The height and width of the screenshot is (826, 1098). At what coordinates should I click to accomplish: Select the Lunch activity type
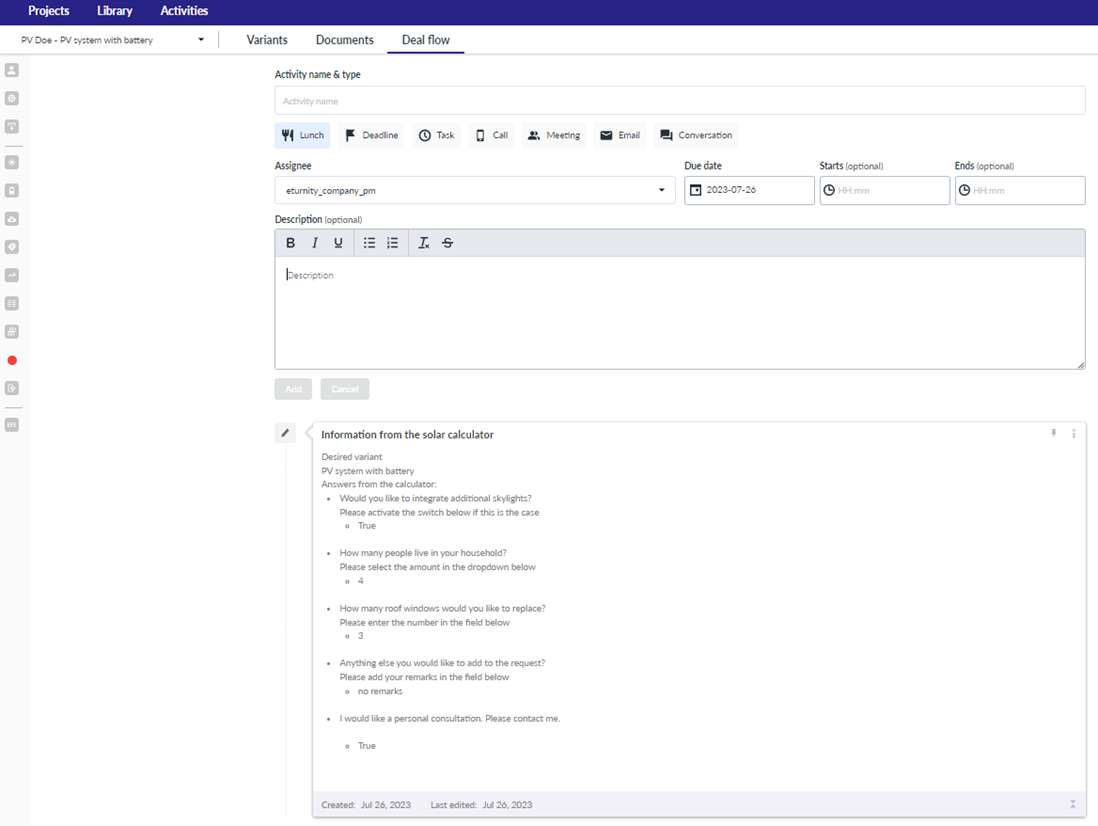[302, 135]
